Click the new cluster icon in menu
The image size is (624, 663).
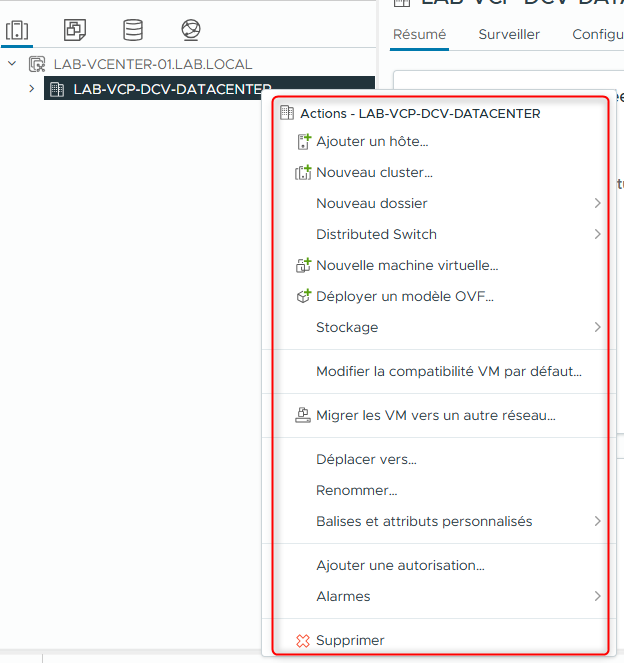(x=303, y=173)
